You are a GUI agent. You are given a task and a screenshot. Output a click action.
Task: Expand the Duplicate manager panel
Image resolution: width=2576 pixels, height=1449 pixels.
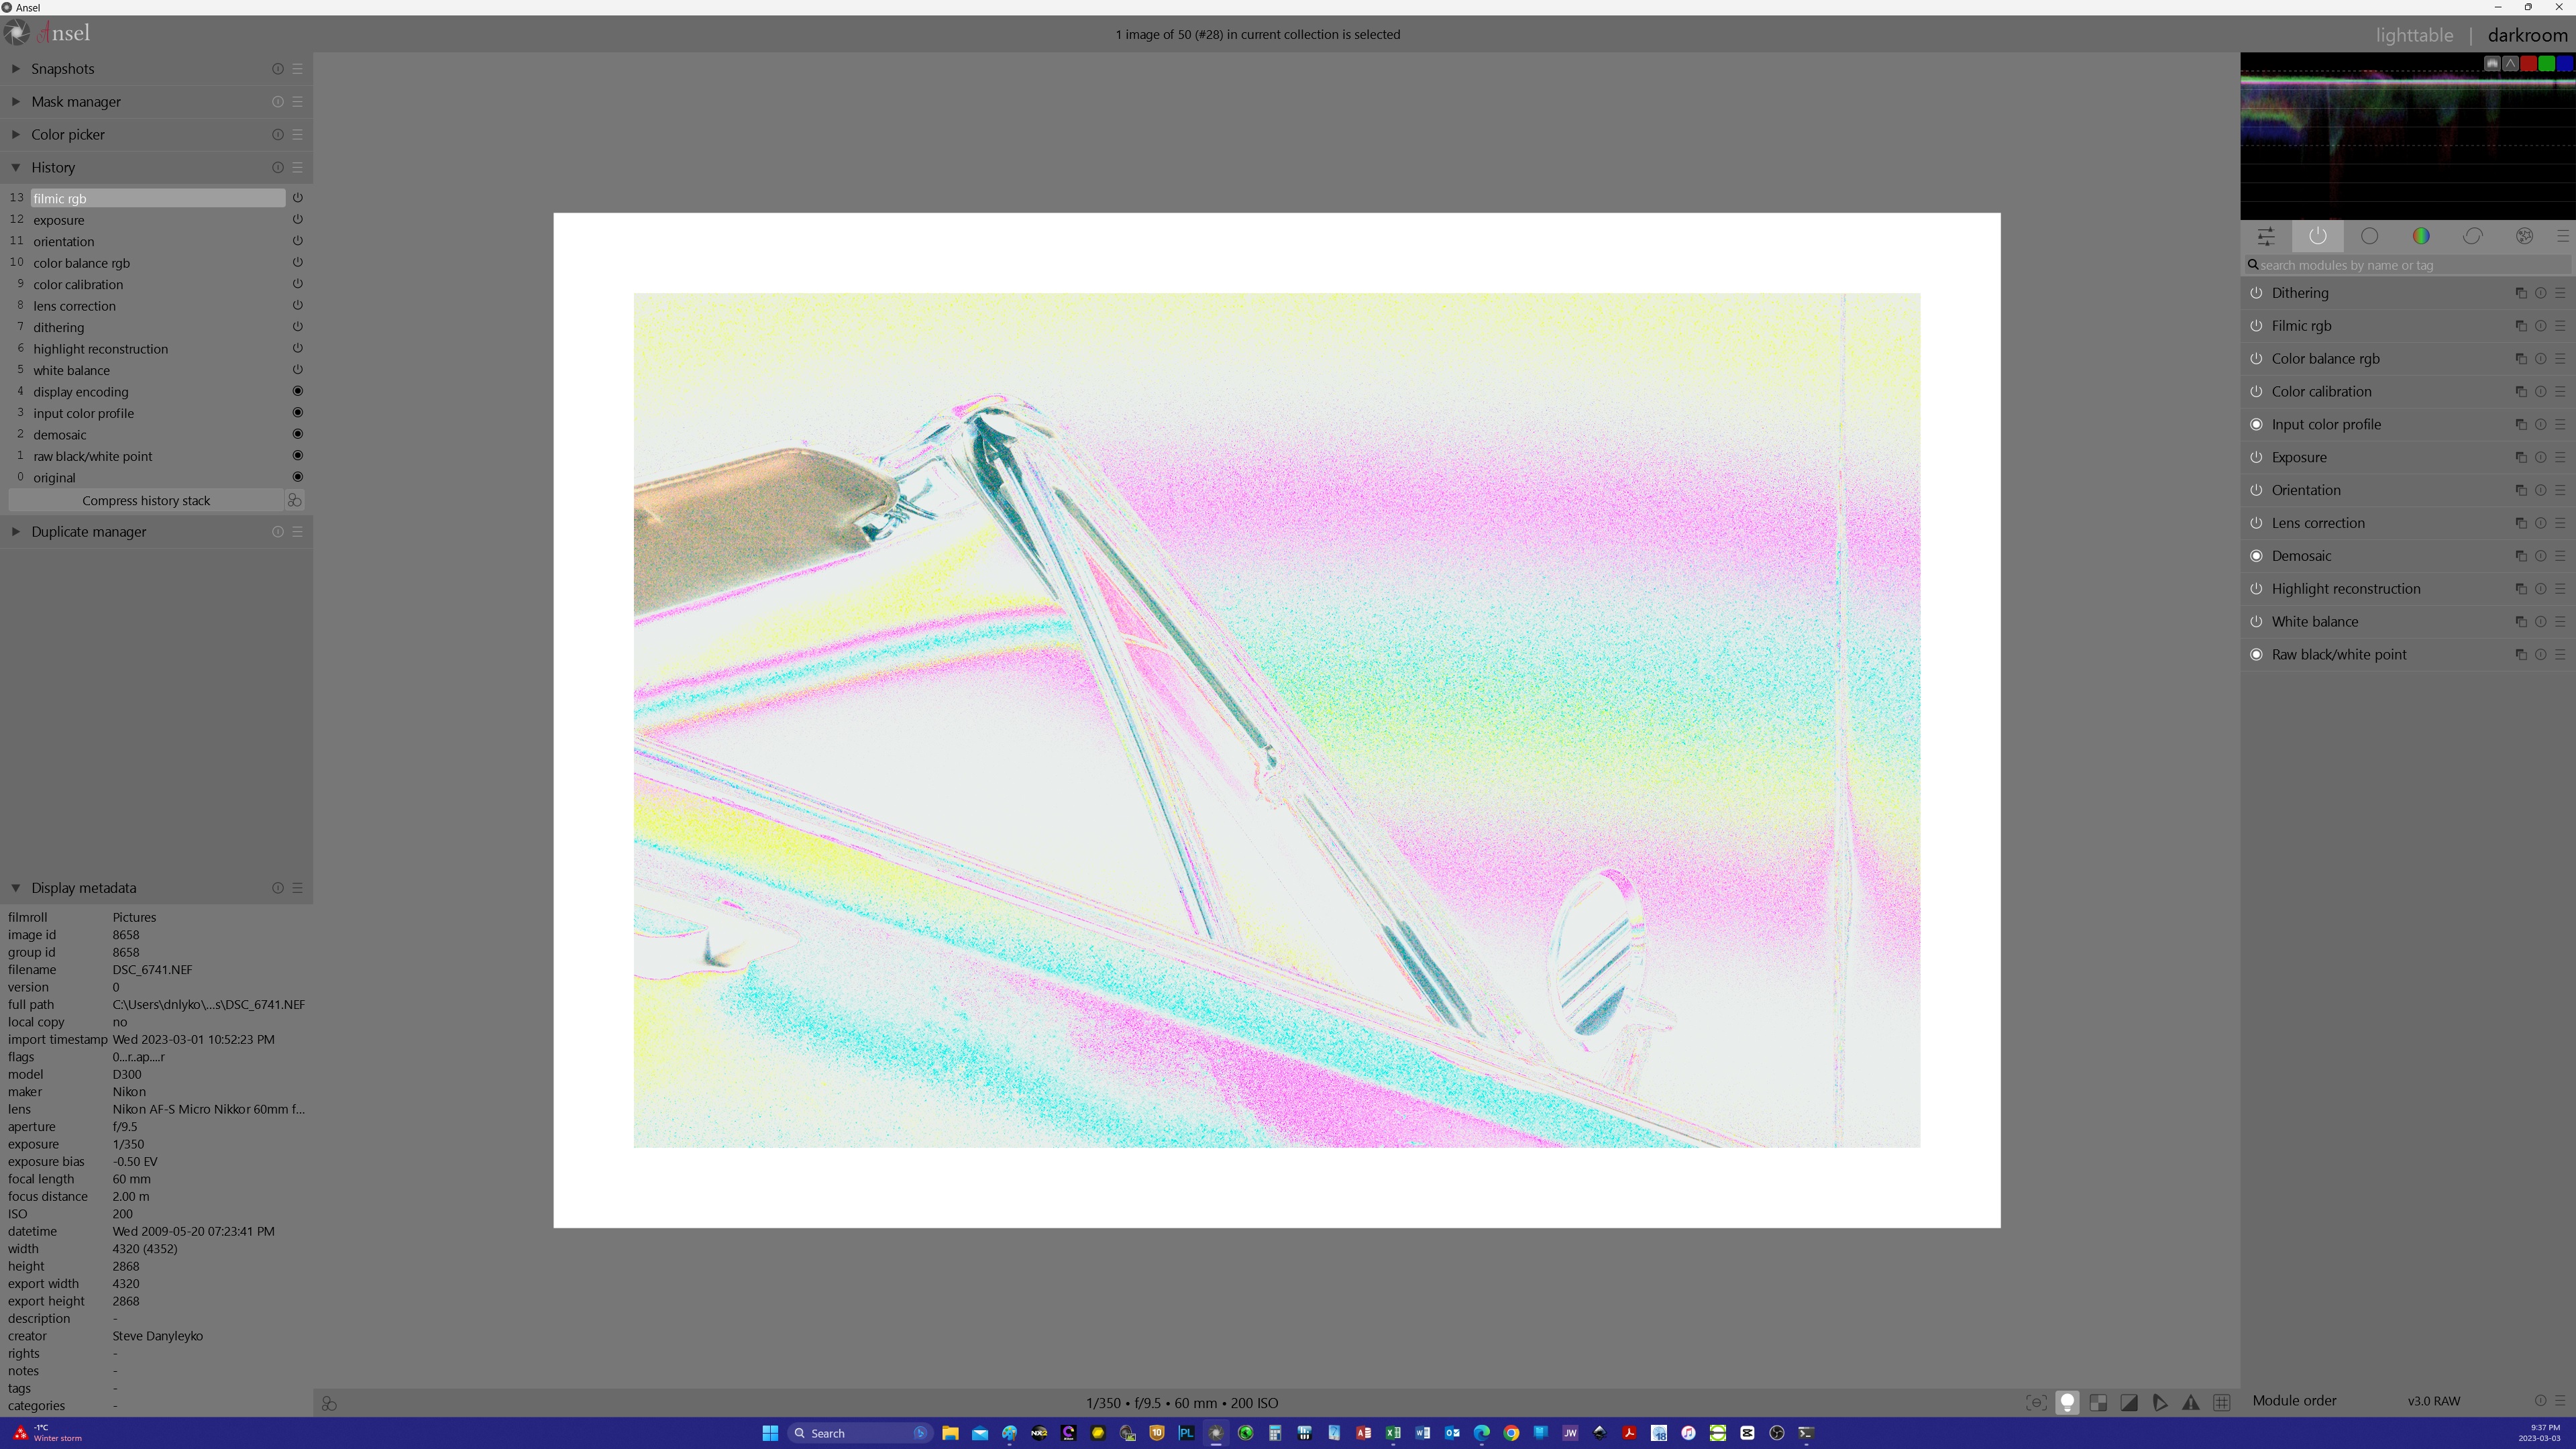[x=16, y=531]
